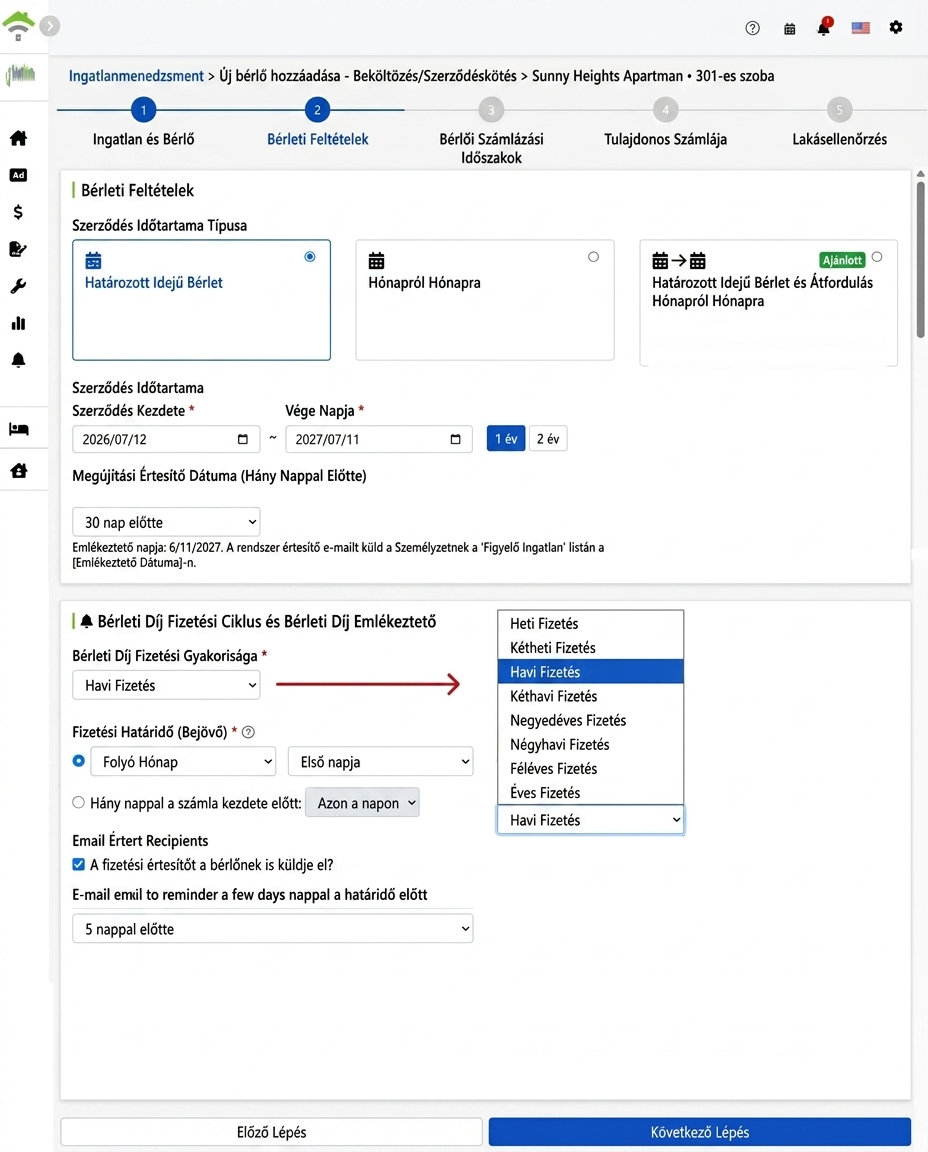The height and width of the screenshot is (1152, 928).
Task: Choose highlighted Havi Fizetés option
Action: click(x=591, y=672)
